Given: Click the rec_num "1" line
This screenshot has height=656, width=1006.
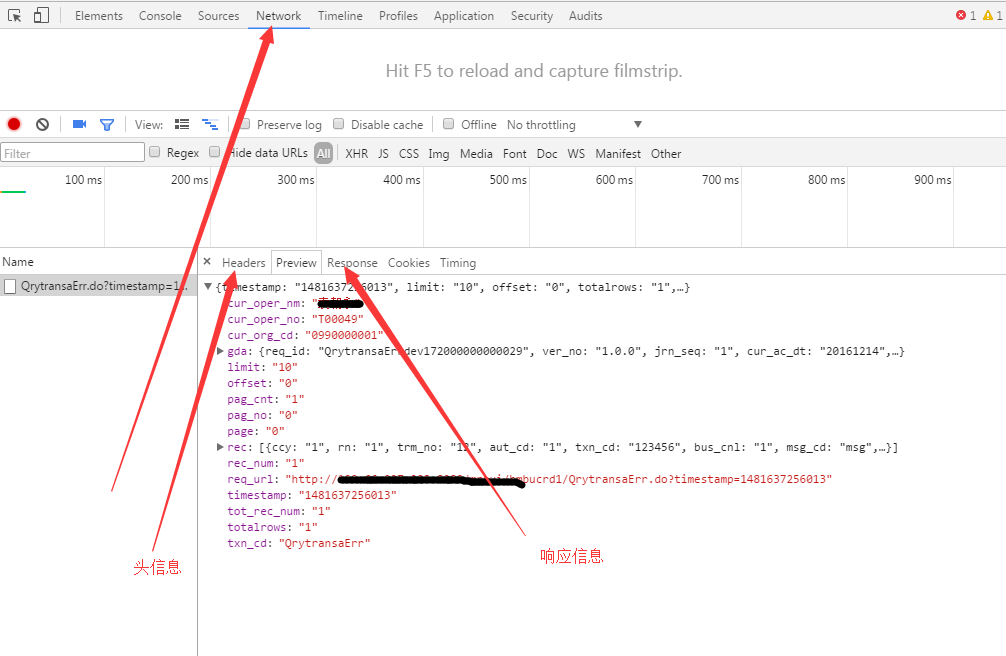Looking at the screenshot, I should tap(266, 463).
